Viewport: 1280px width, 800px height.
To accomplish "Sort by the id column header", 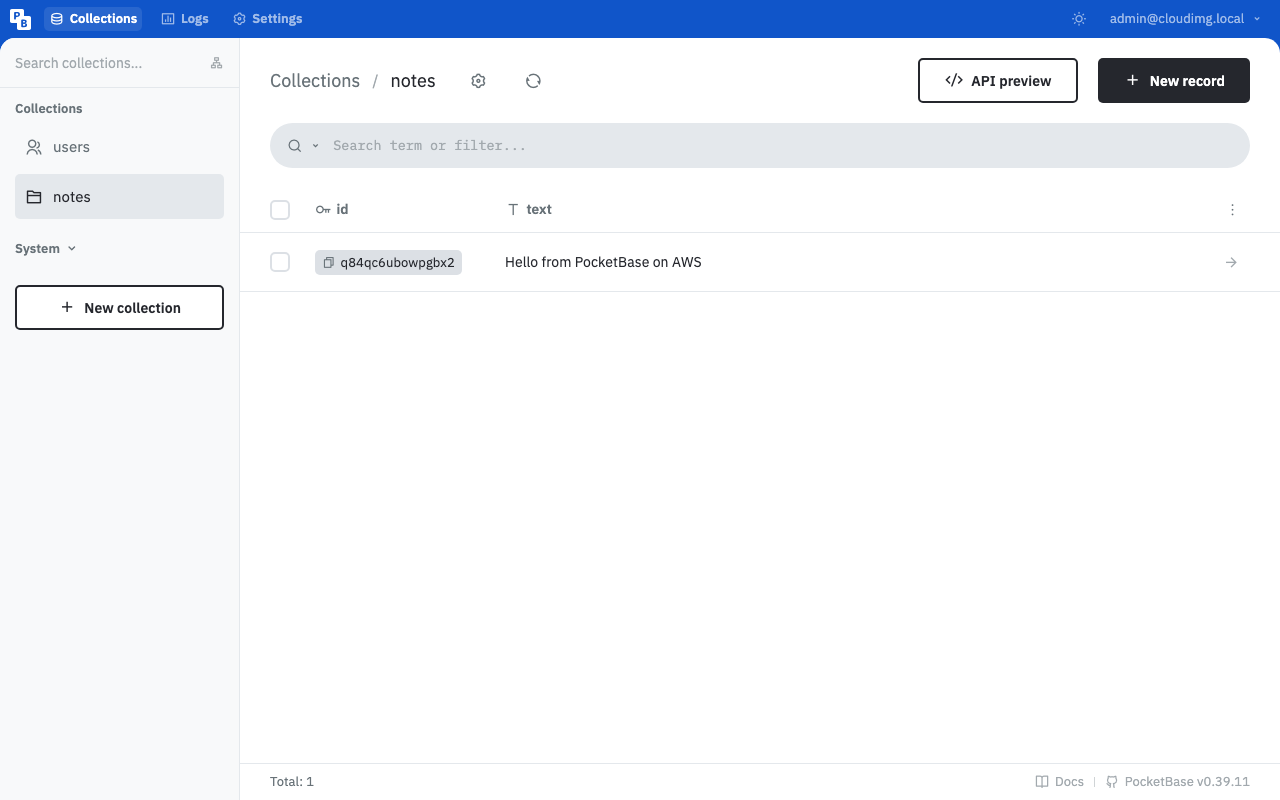I will pos(332,210).
